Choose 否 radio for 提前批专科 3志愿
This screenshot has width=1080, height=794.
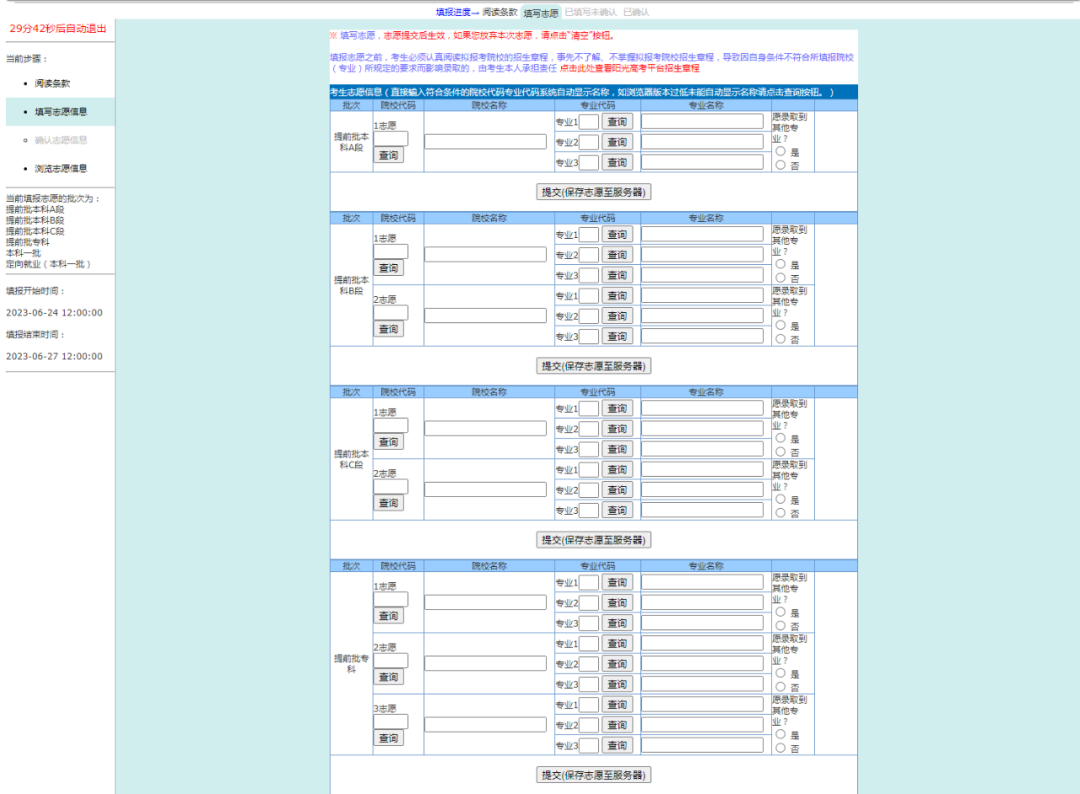coord(780,748)
